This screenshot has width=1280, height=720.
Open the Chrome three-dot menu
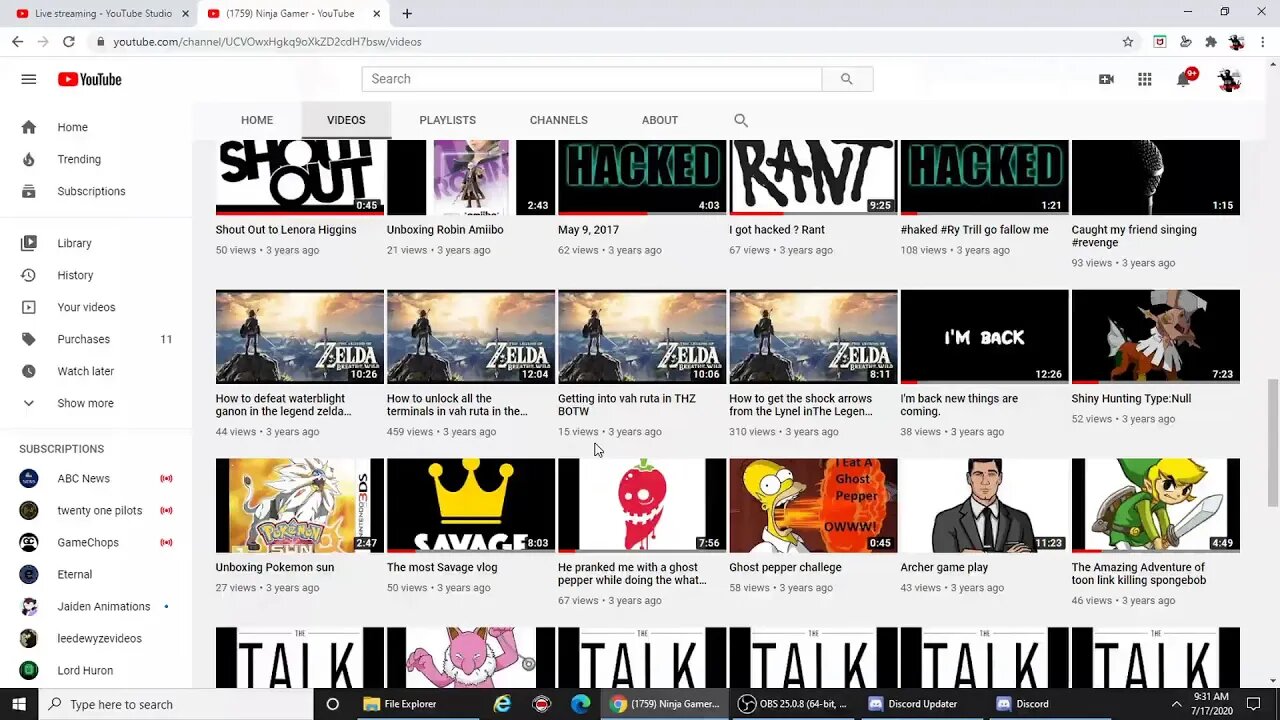click(x=1263, y=42)
